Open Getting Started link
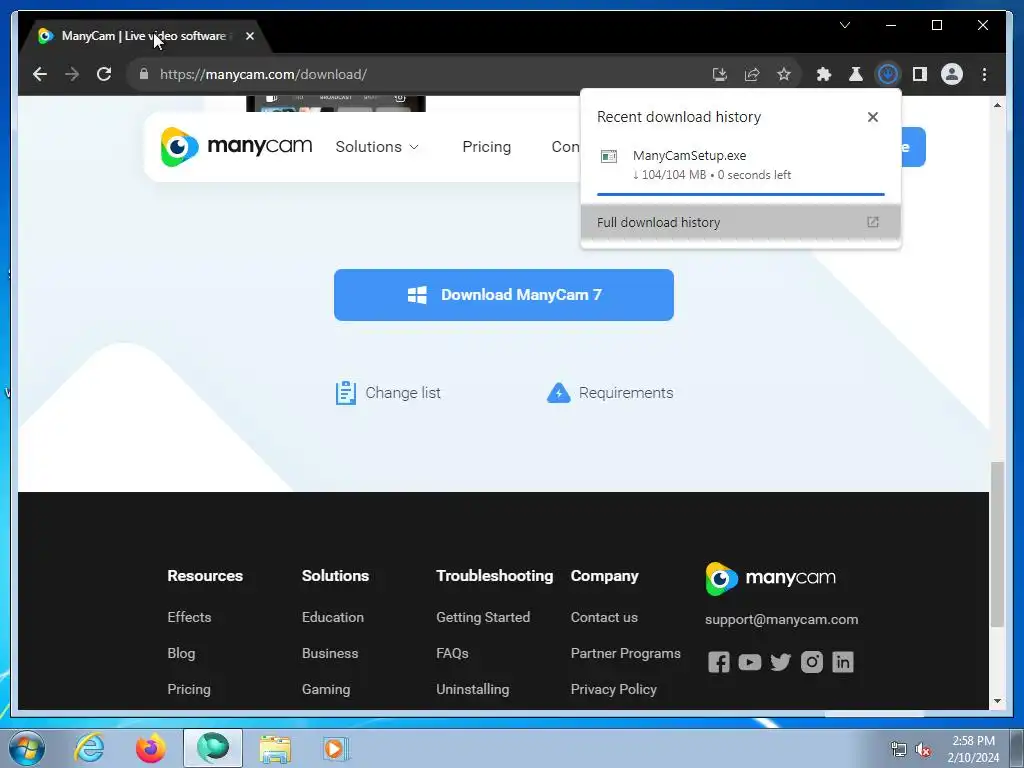The image size is (1024, 768). 483,617
